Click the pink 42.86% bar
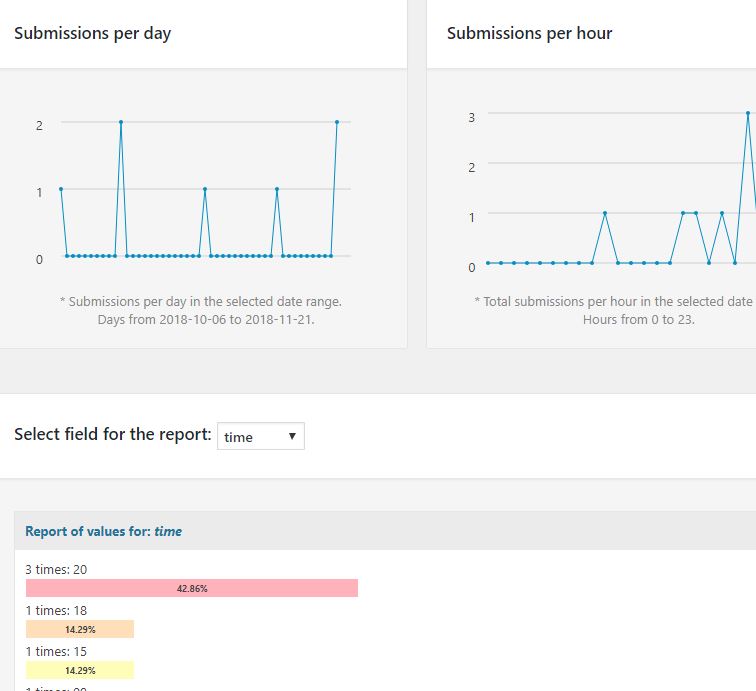This screenshot has width=756, height=691. coord(192,588)
